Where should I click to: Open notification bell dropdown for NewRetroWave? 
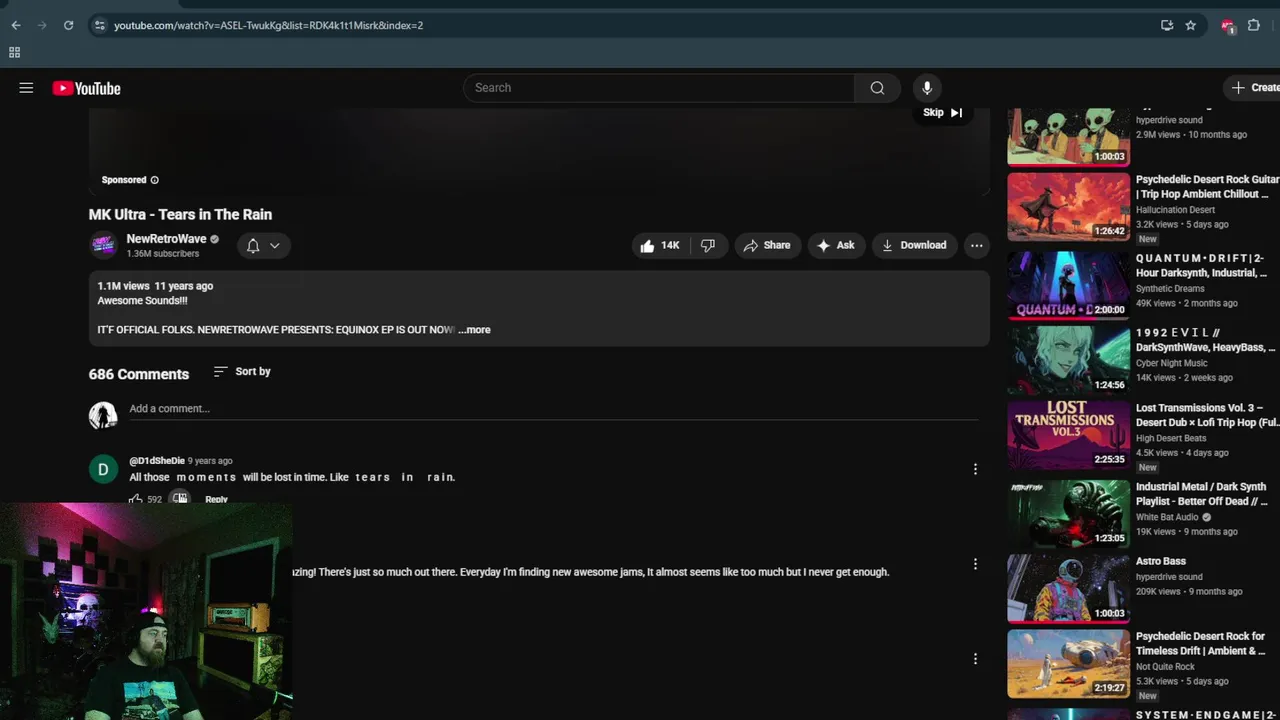[264, 246]
